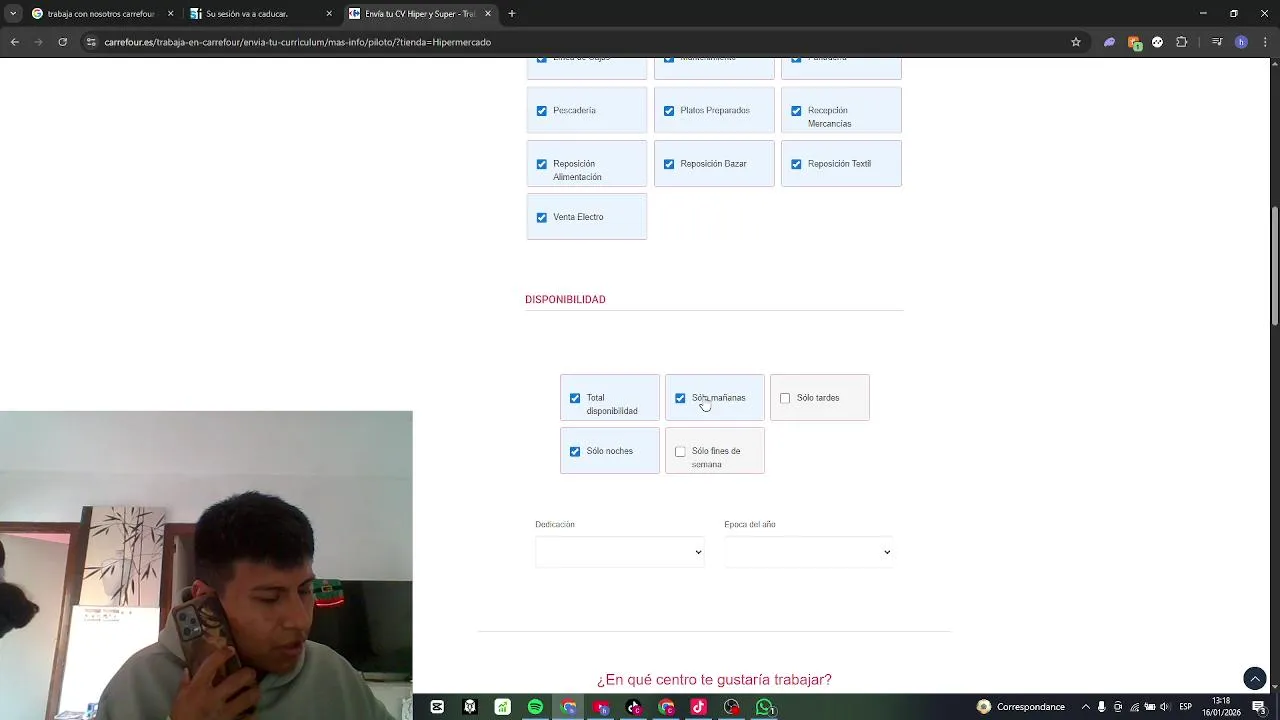
Task: Open the Dedicación dropdown
Action: [619, 552]
